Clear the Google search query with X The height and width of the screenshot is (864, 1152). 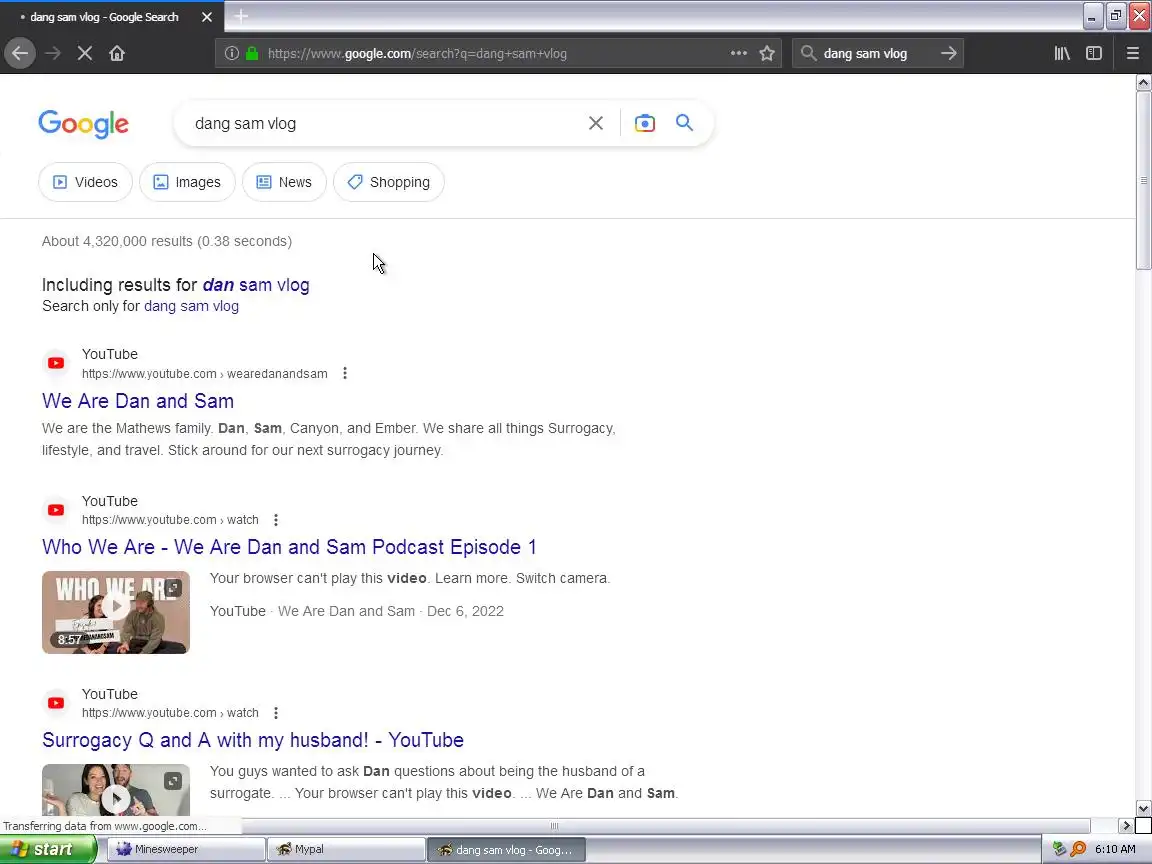coord(596,123)
